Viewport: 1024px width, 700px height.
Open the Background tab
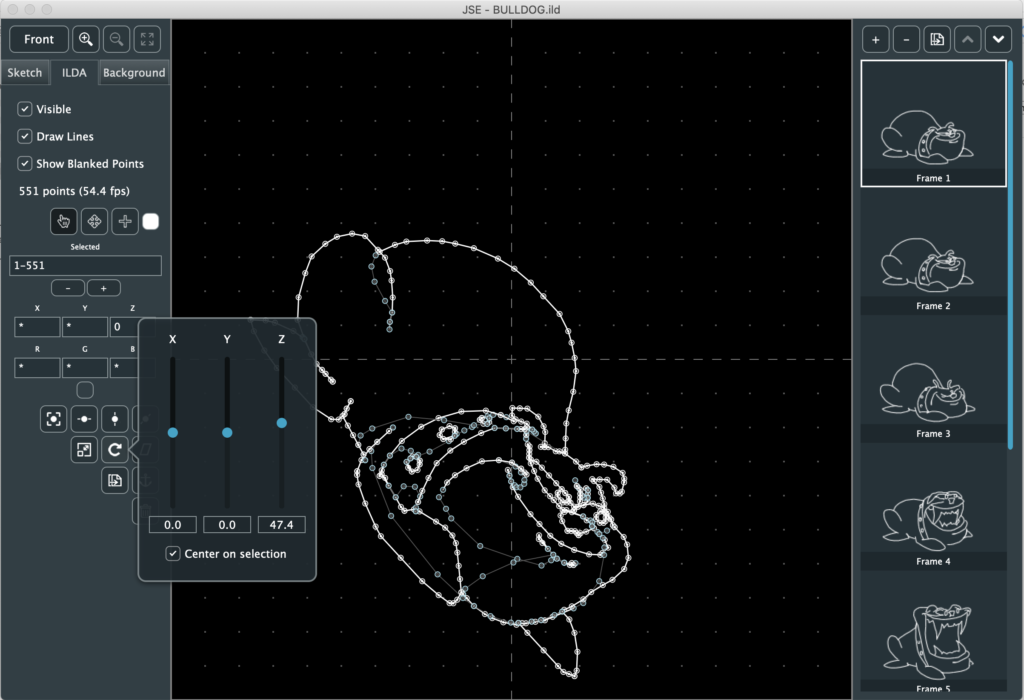(x=134, y=73)
